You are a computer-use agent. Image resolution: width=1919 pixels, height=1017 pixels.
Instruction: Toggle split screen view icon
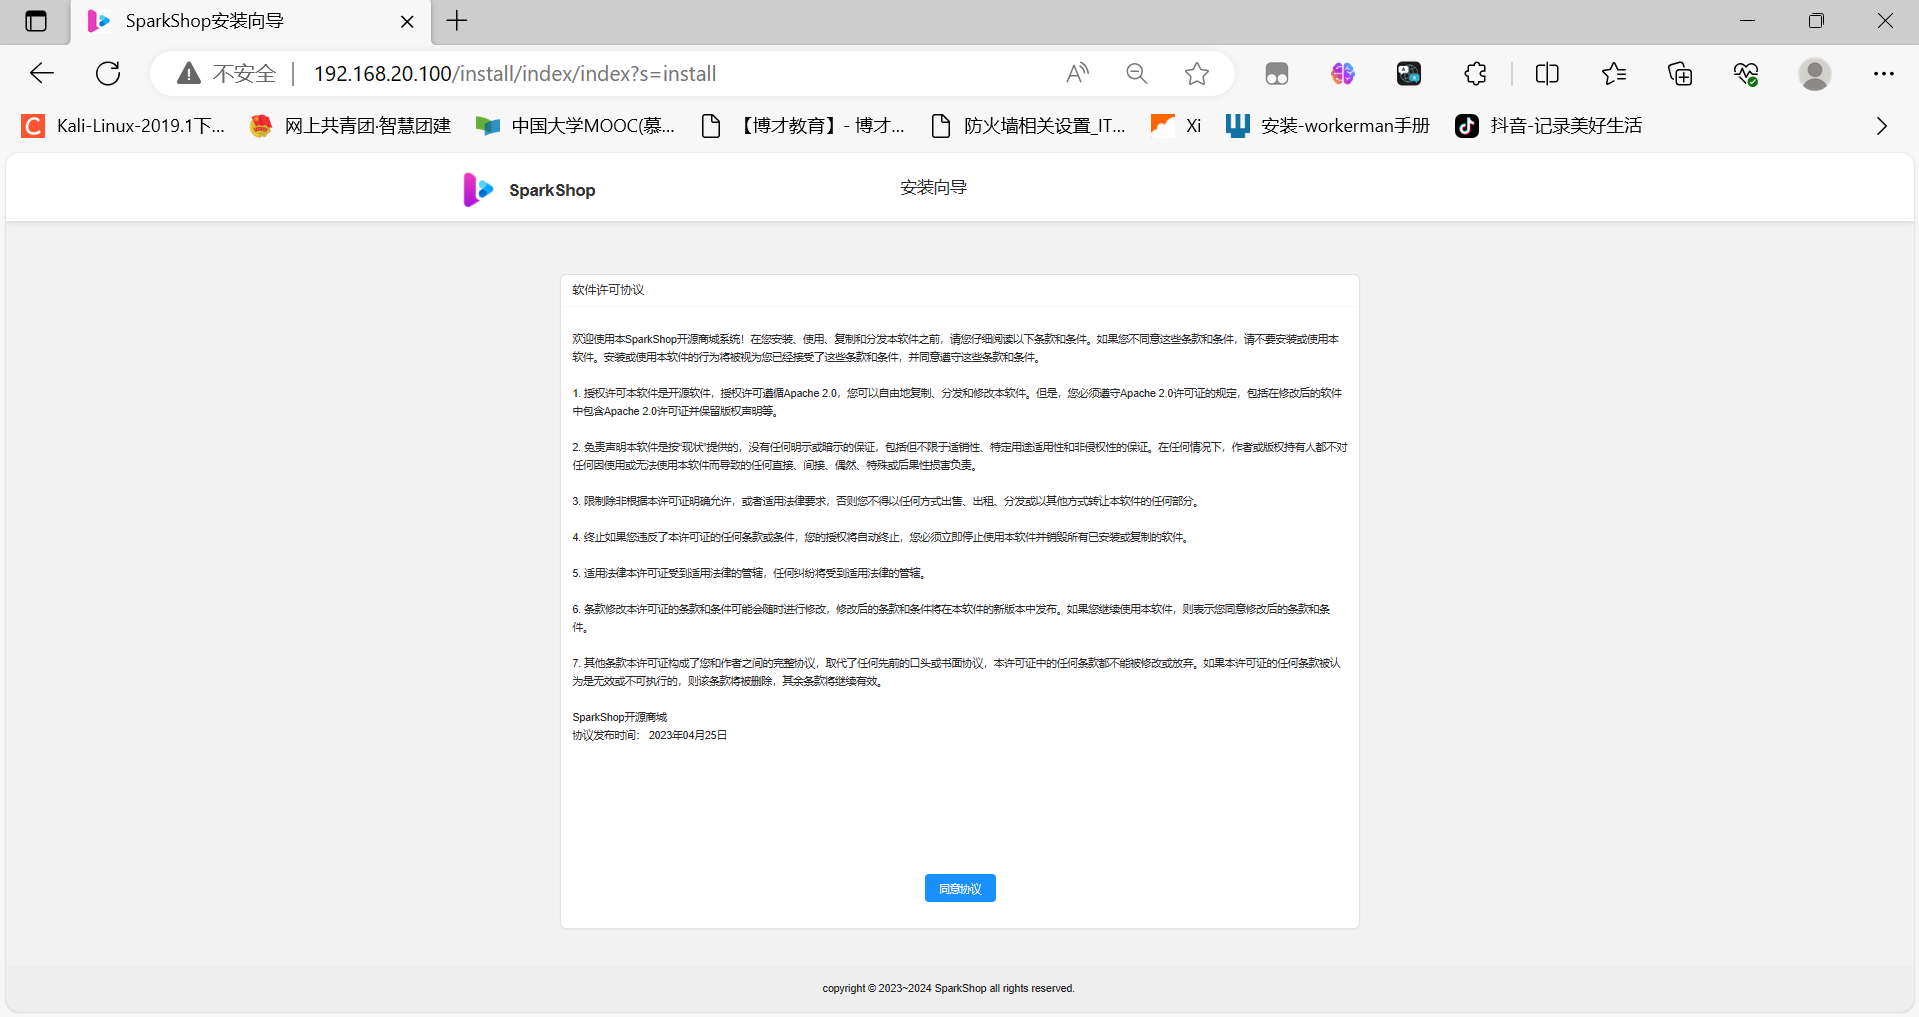1546,73
